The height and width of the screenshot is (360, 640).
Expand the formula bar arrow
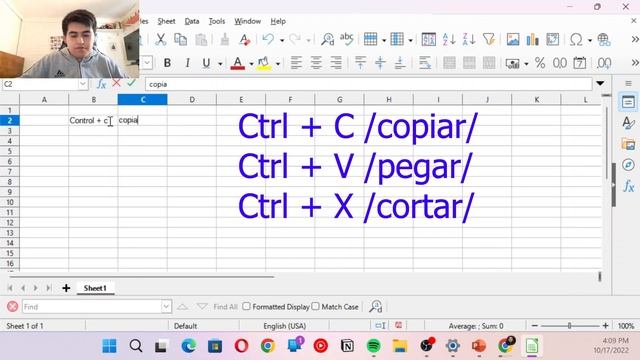click(600, 83)
